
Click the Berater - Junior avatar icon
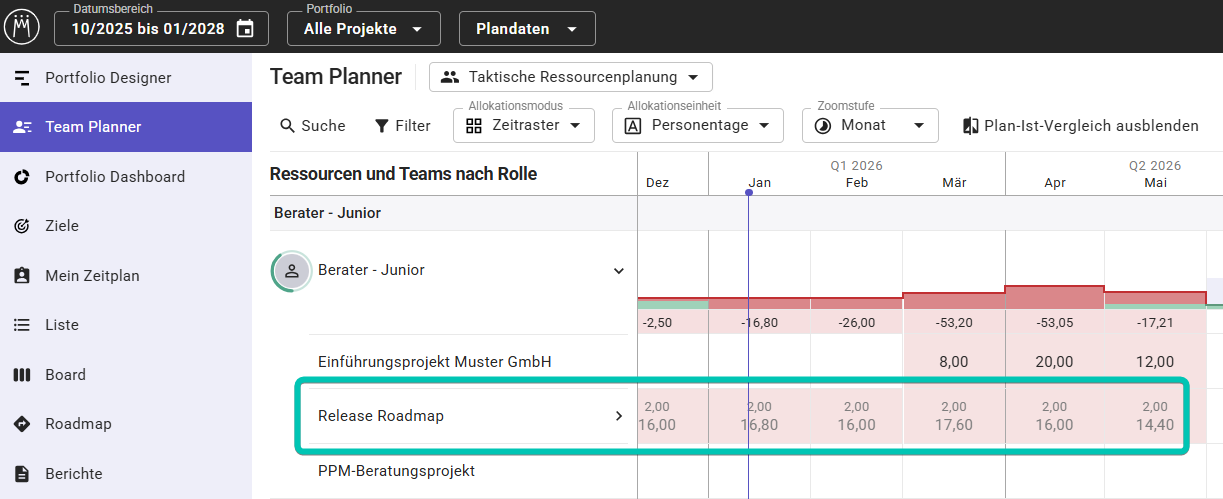[x=292, y=271]
